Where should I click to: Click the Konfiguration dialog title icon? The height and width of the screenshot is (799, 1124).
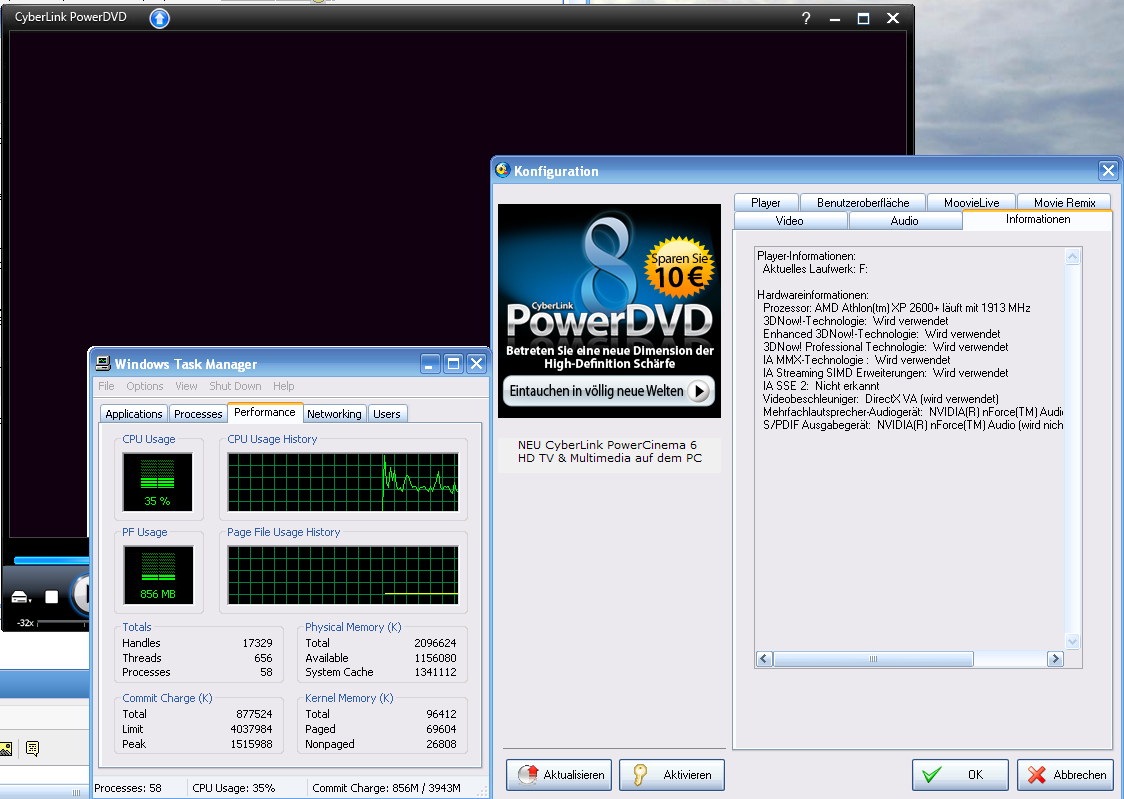pyautogui.click(x=503, y=170)
